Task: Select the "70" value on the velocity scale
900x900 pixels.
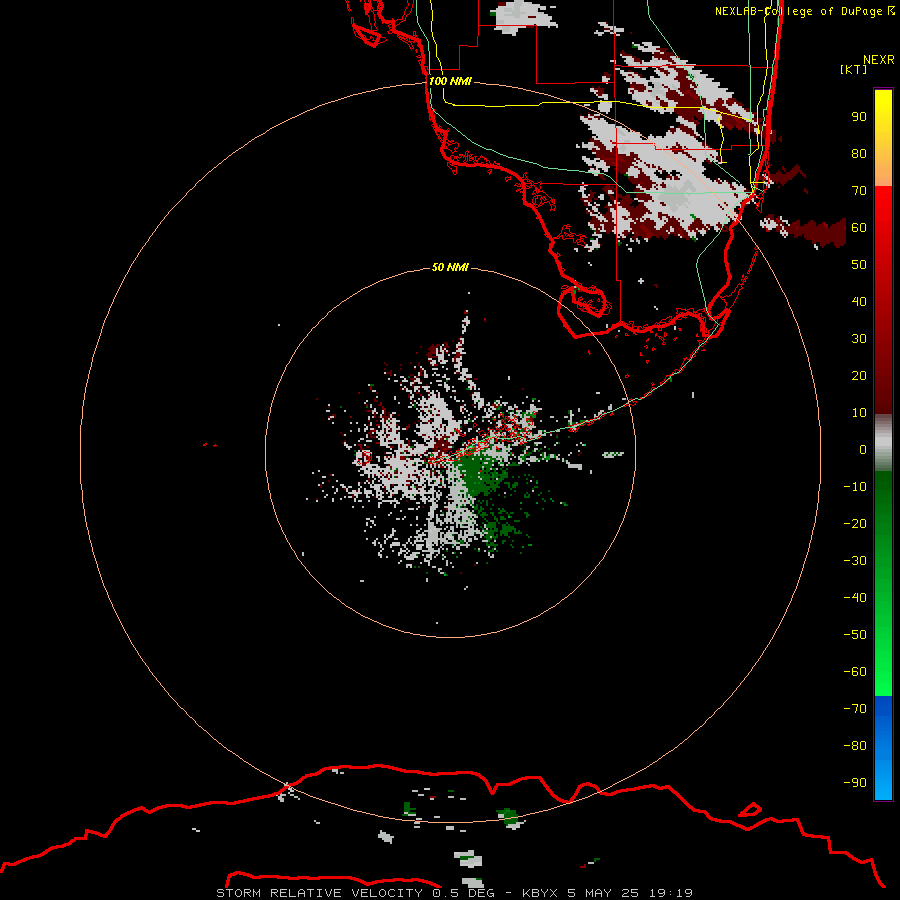Action: 859,191
